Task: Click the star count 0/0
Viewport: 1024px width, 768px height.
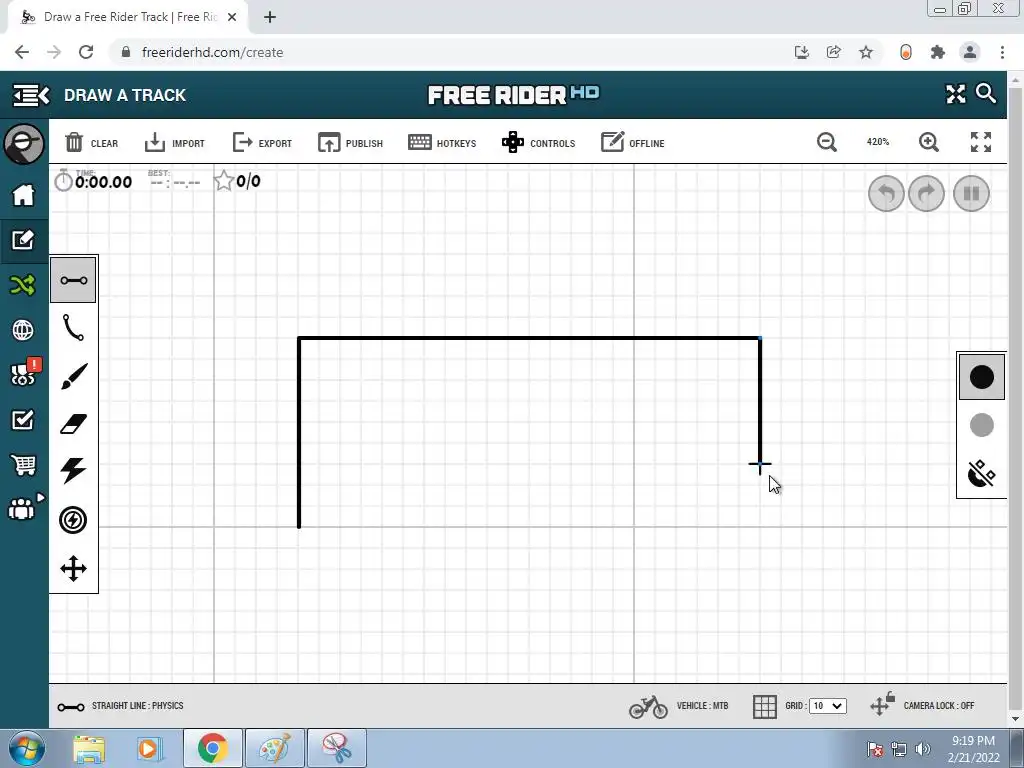Action: click(237, 181)
